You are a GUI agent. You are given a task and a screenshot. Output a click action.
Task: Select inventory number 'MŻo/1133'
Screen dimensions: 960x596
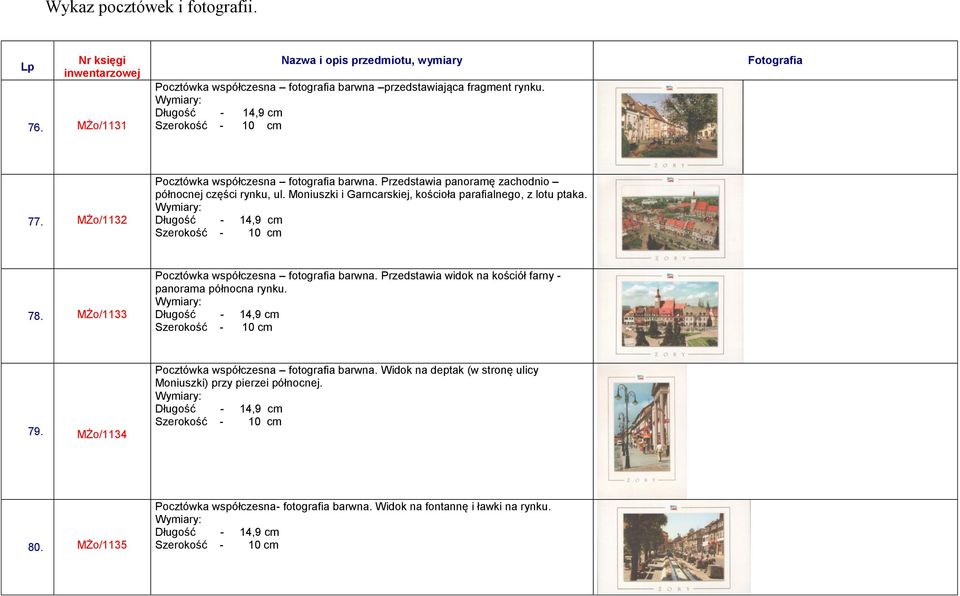coord(102,314)
